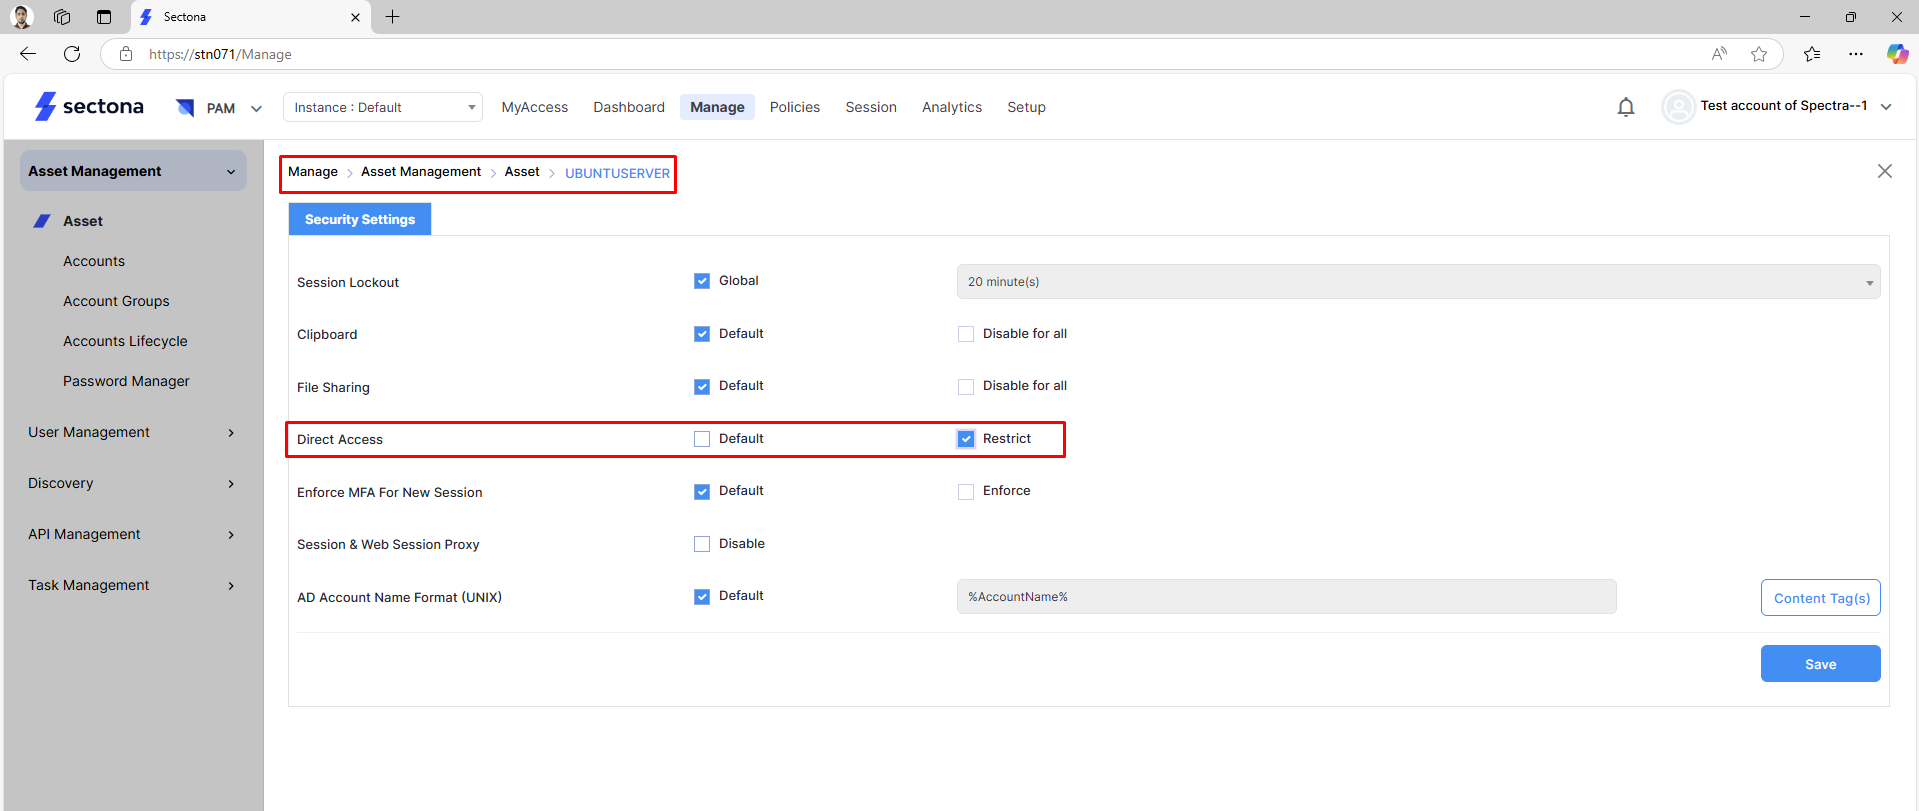The image size is (1919, 811).
Task: Close the UBUNTUSERVER settings panel
Action: click(1885, 171)
